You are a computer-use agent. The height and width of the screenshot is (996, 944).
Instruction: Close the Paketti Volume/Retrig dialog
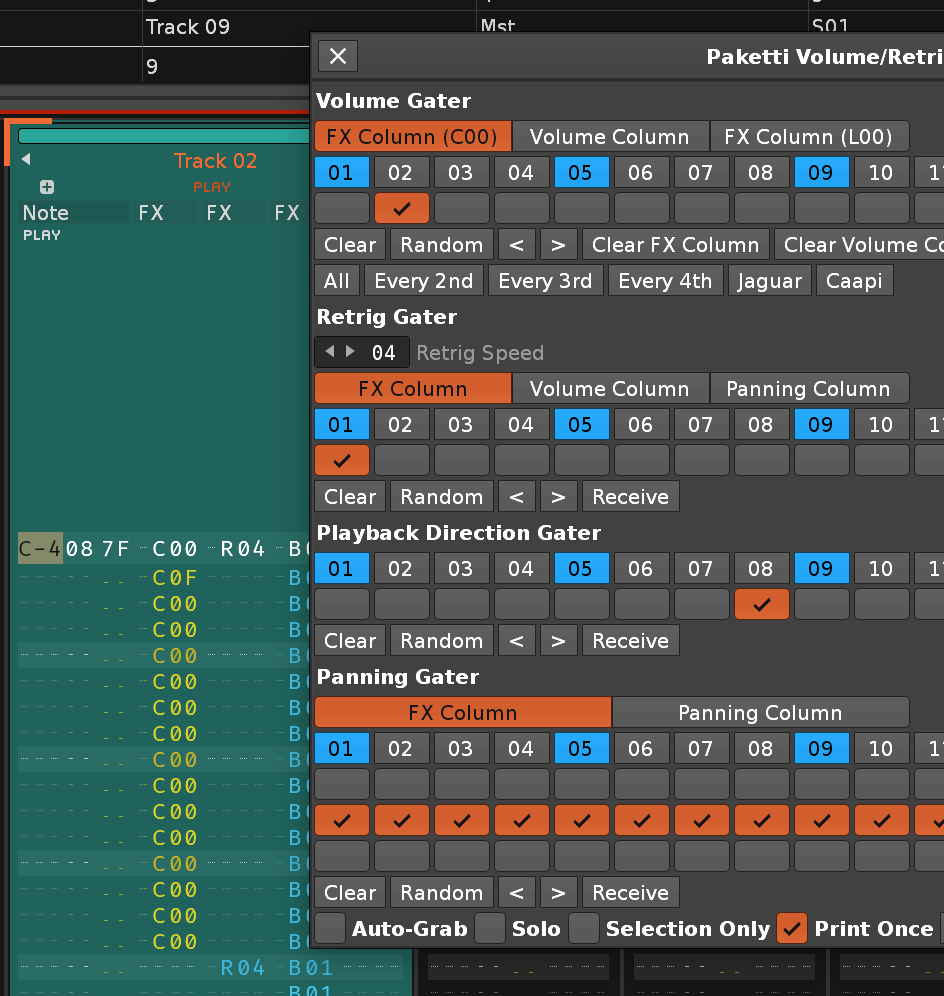click(x=338, y=56)
